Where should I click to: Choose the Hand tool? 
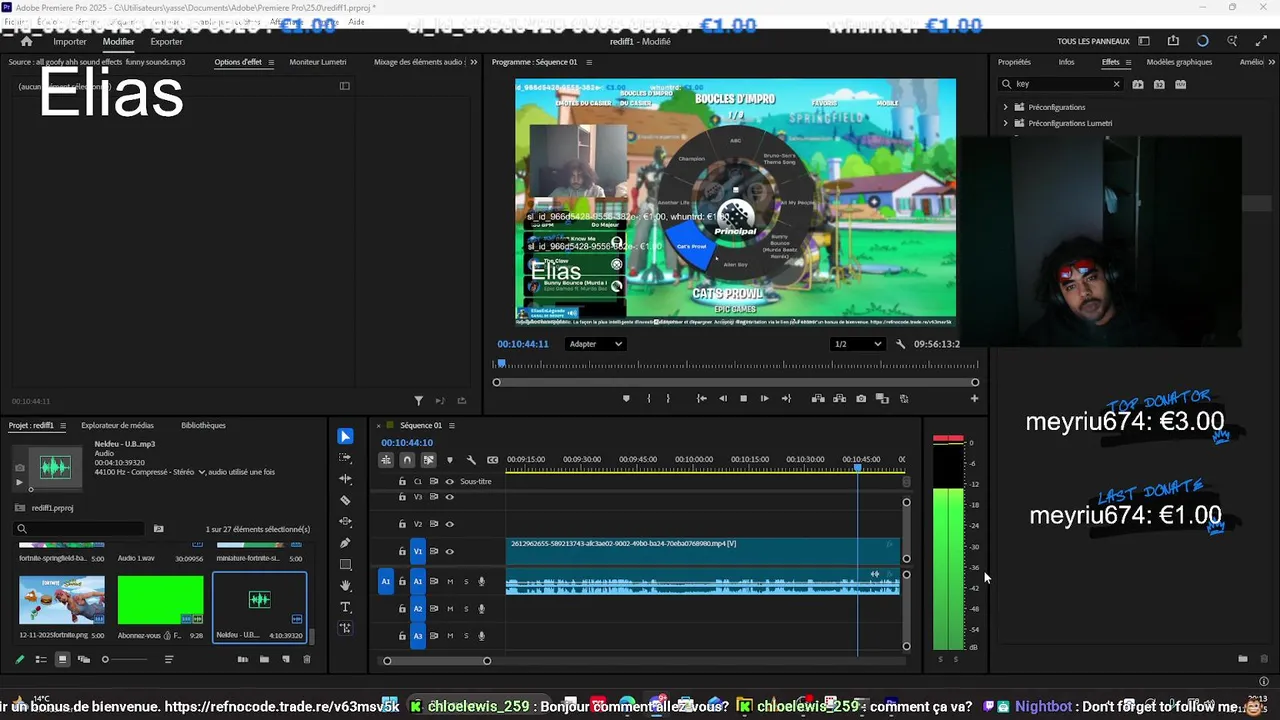tap(345, 586)
